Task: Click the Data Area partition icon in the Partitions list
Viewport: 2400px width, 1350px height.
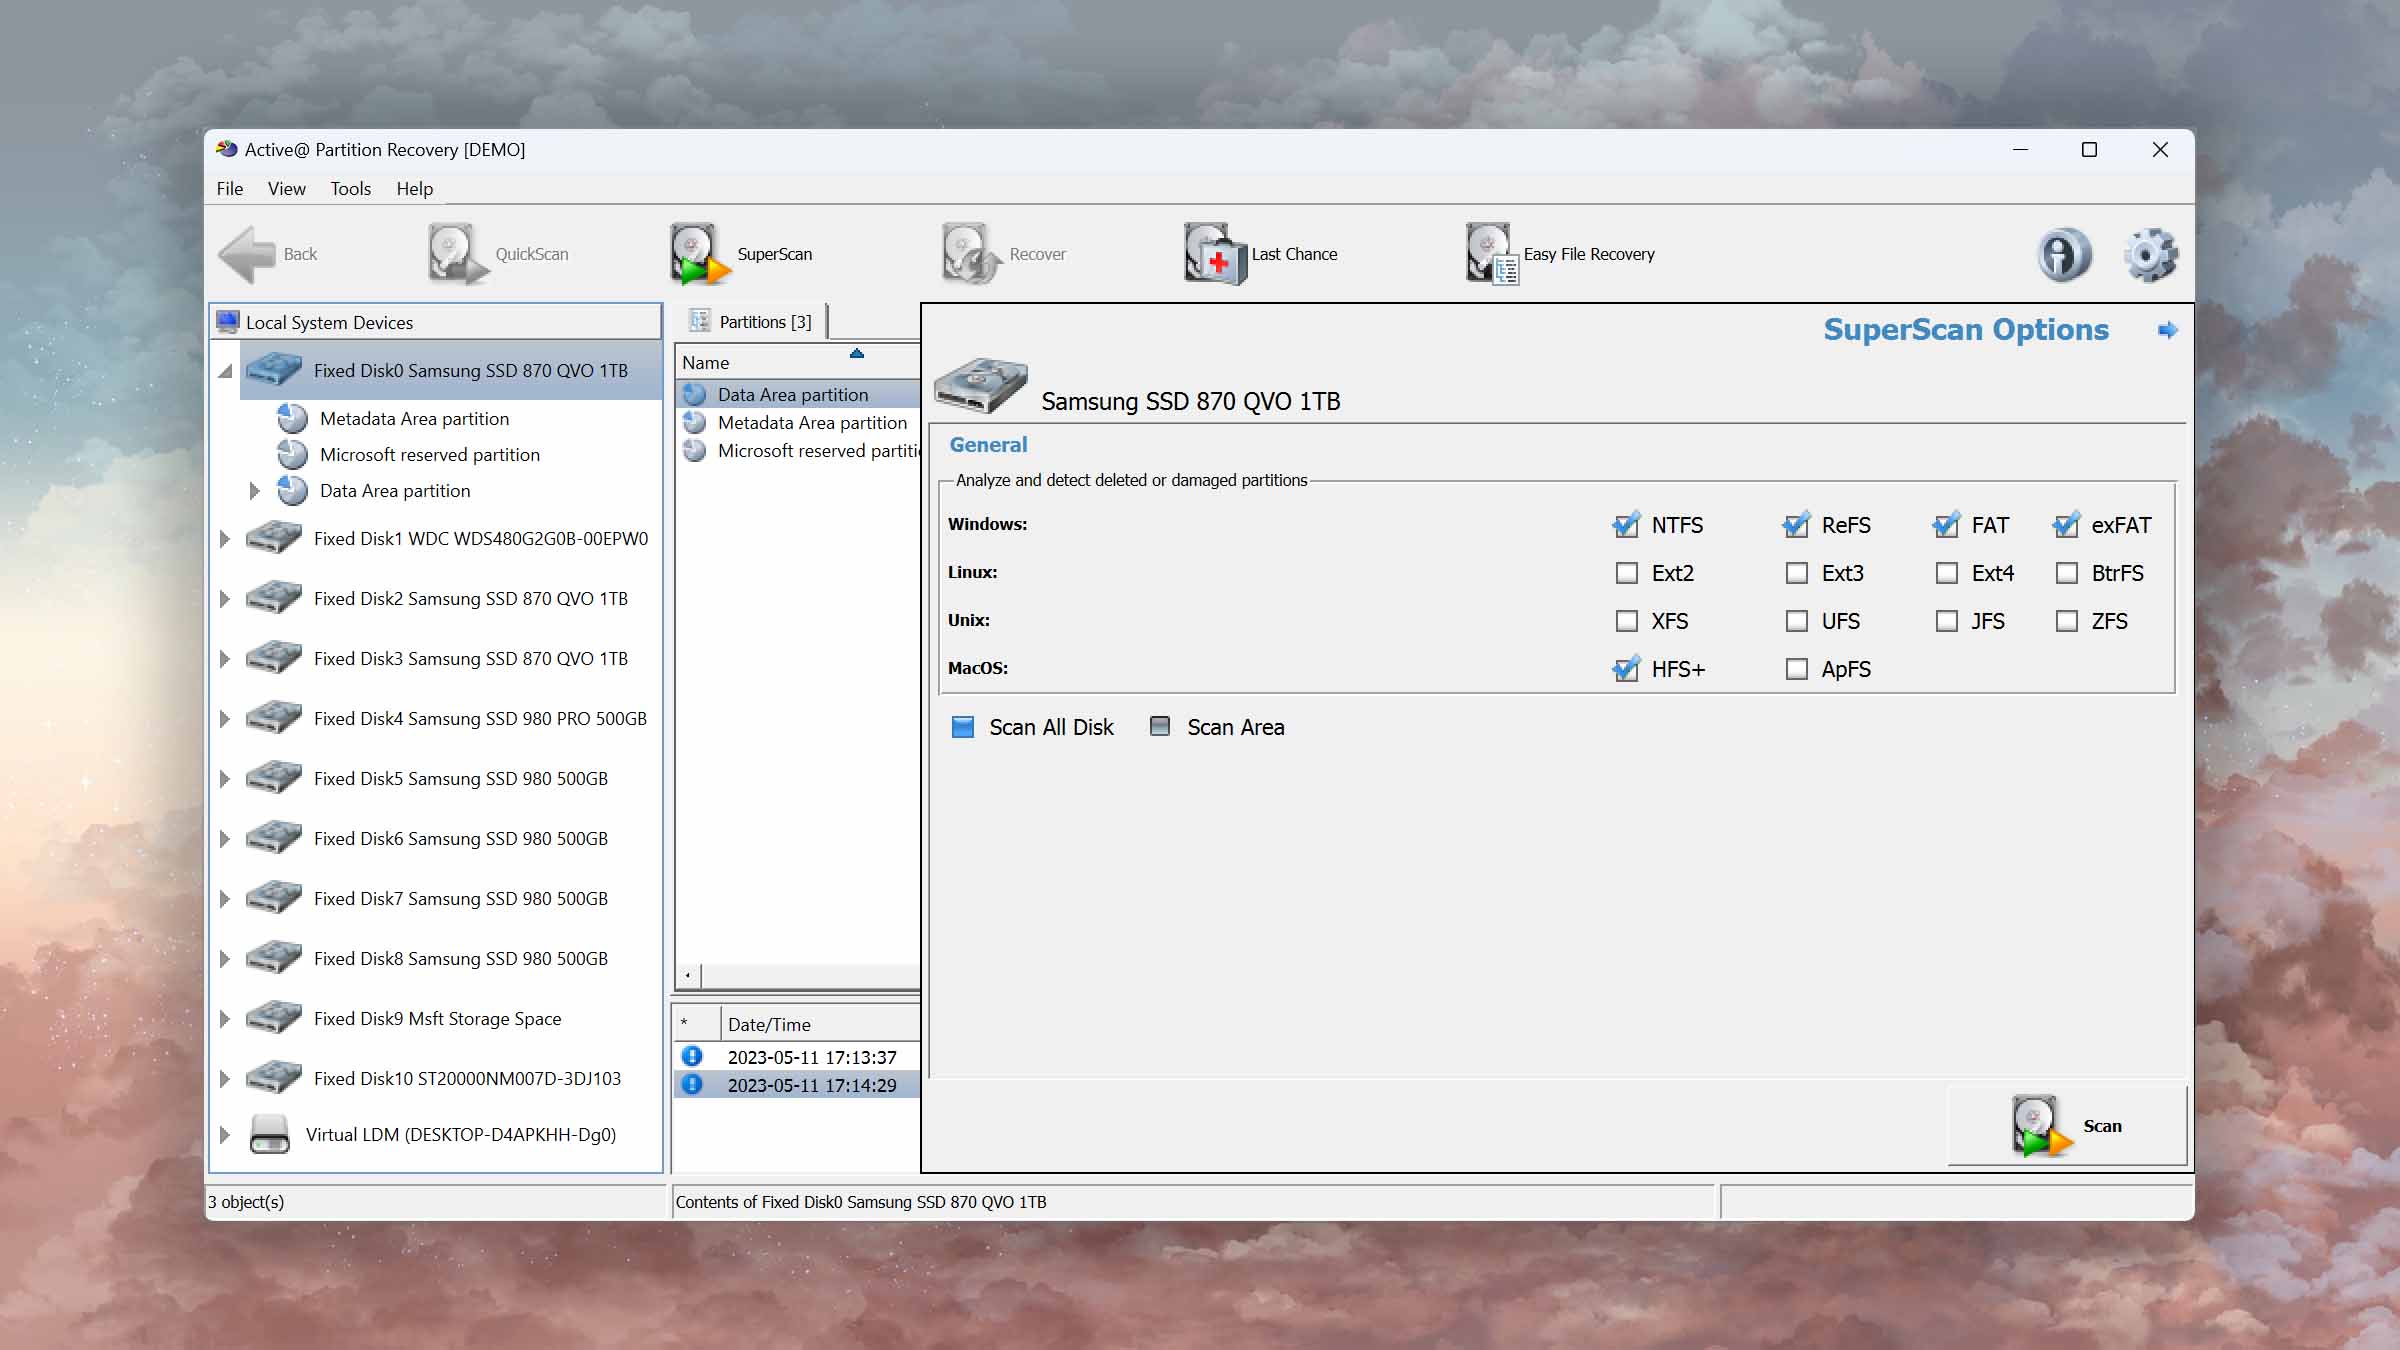Action: point(695,394)
